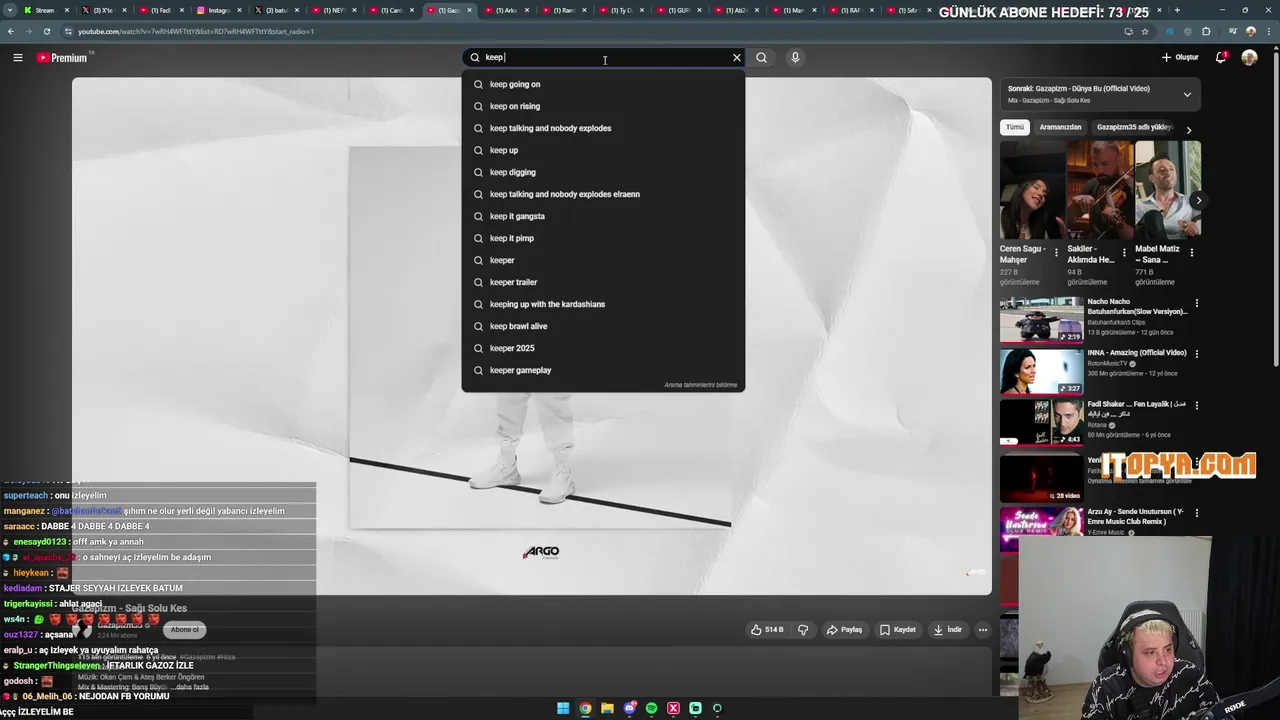Bookmark this page with the star icon
Viewport: 1280px width, 720px height.
click(x=1145, y=31)
